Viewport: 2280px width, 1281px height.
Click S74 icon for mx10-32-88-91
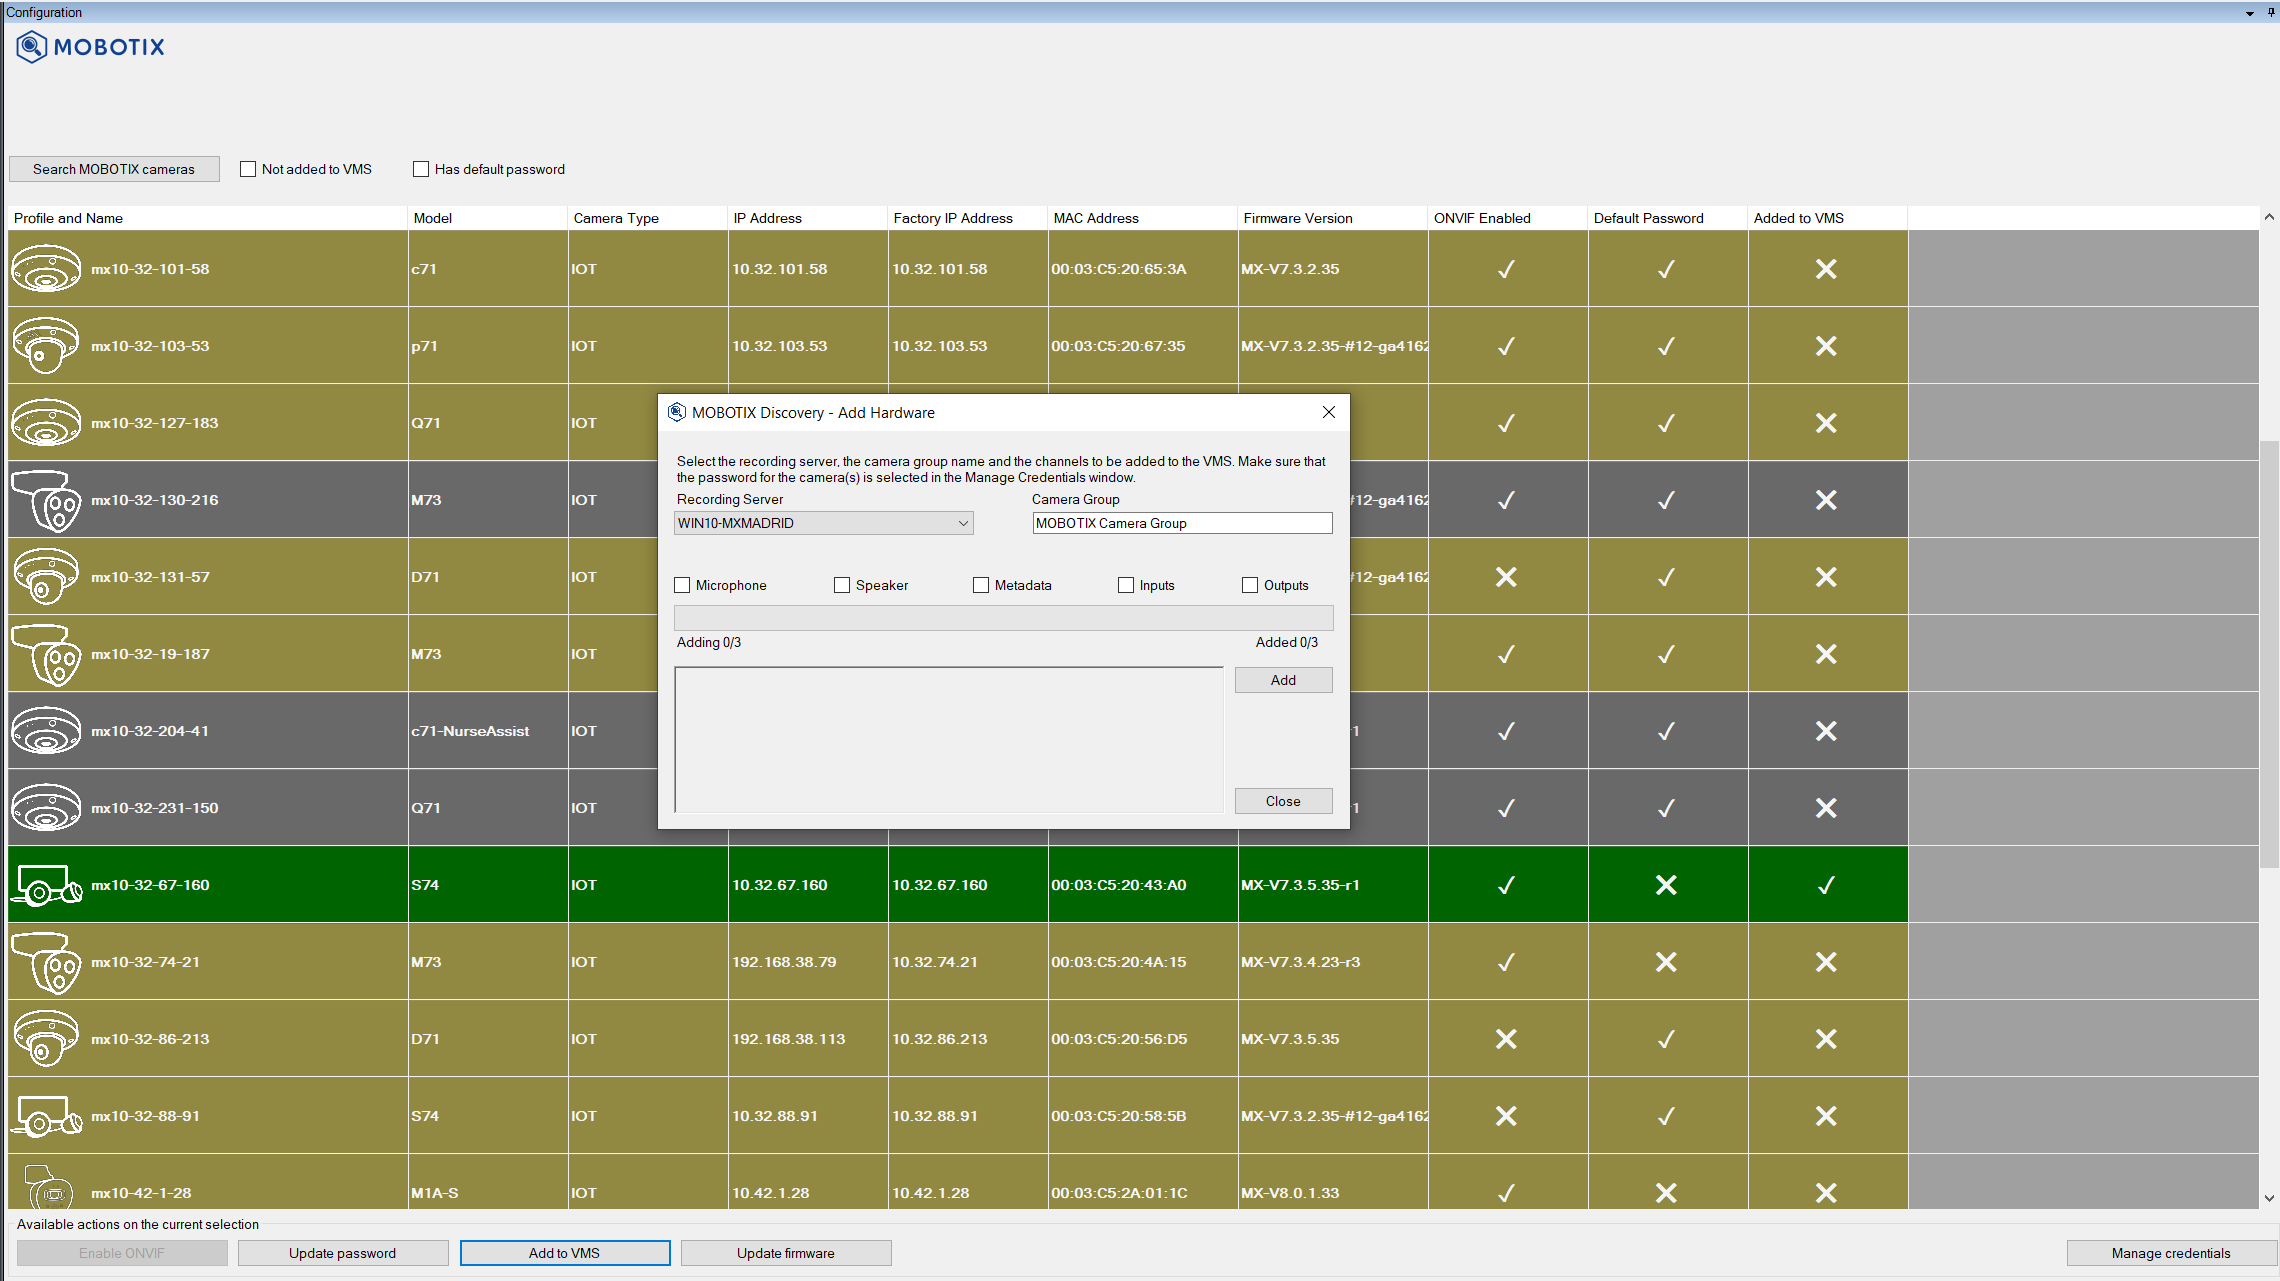(x=48, y=1116)
